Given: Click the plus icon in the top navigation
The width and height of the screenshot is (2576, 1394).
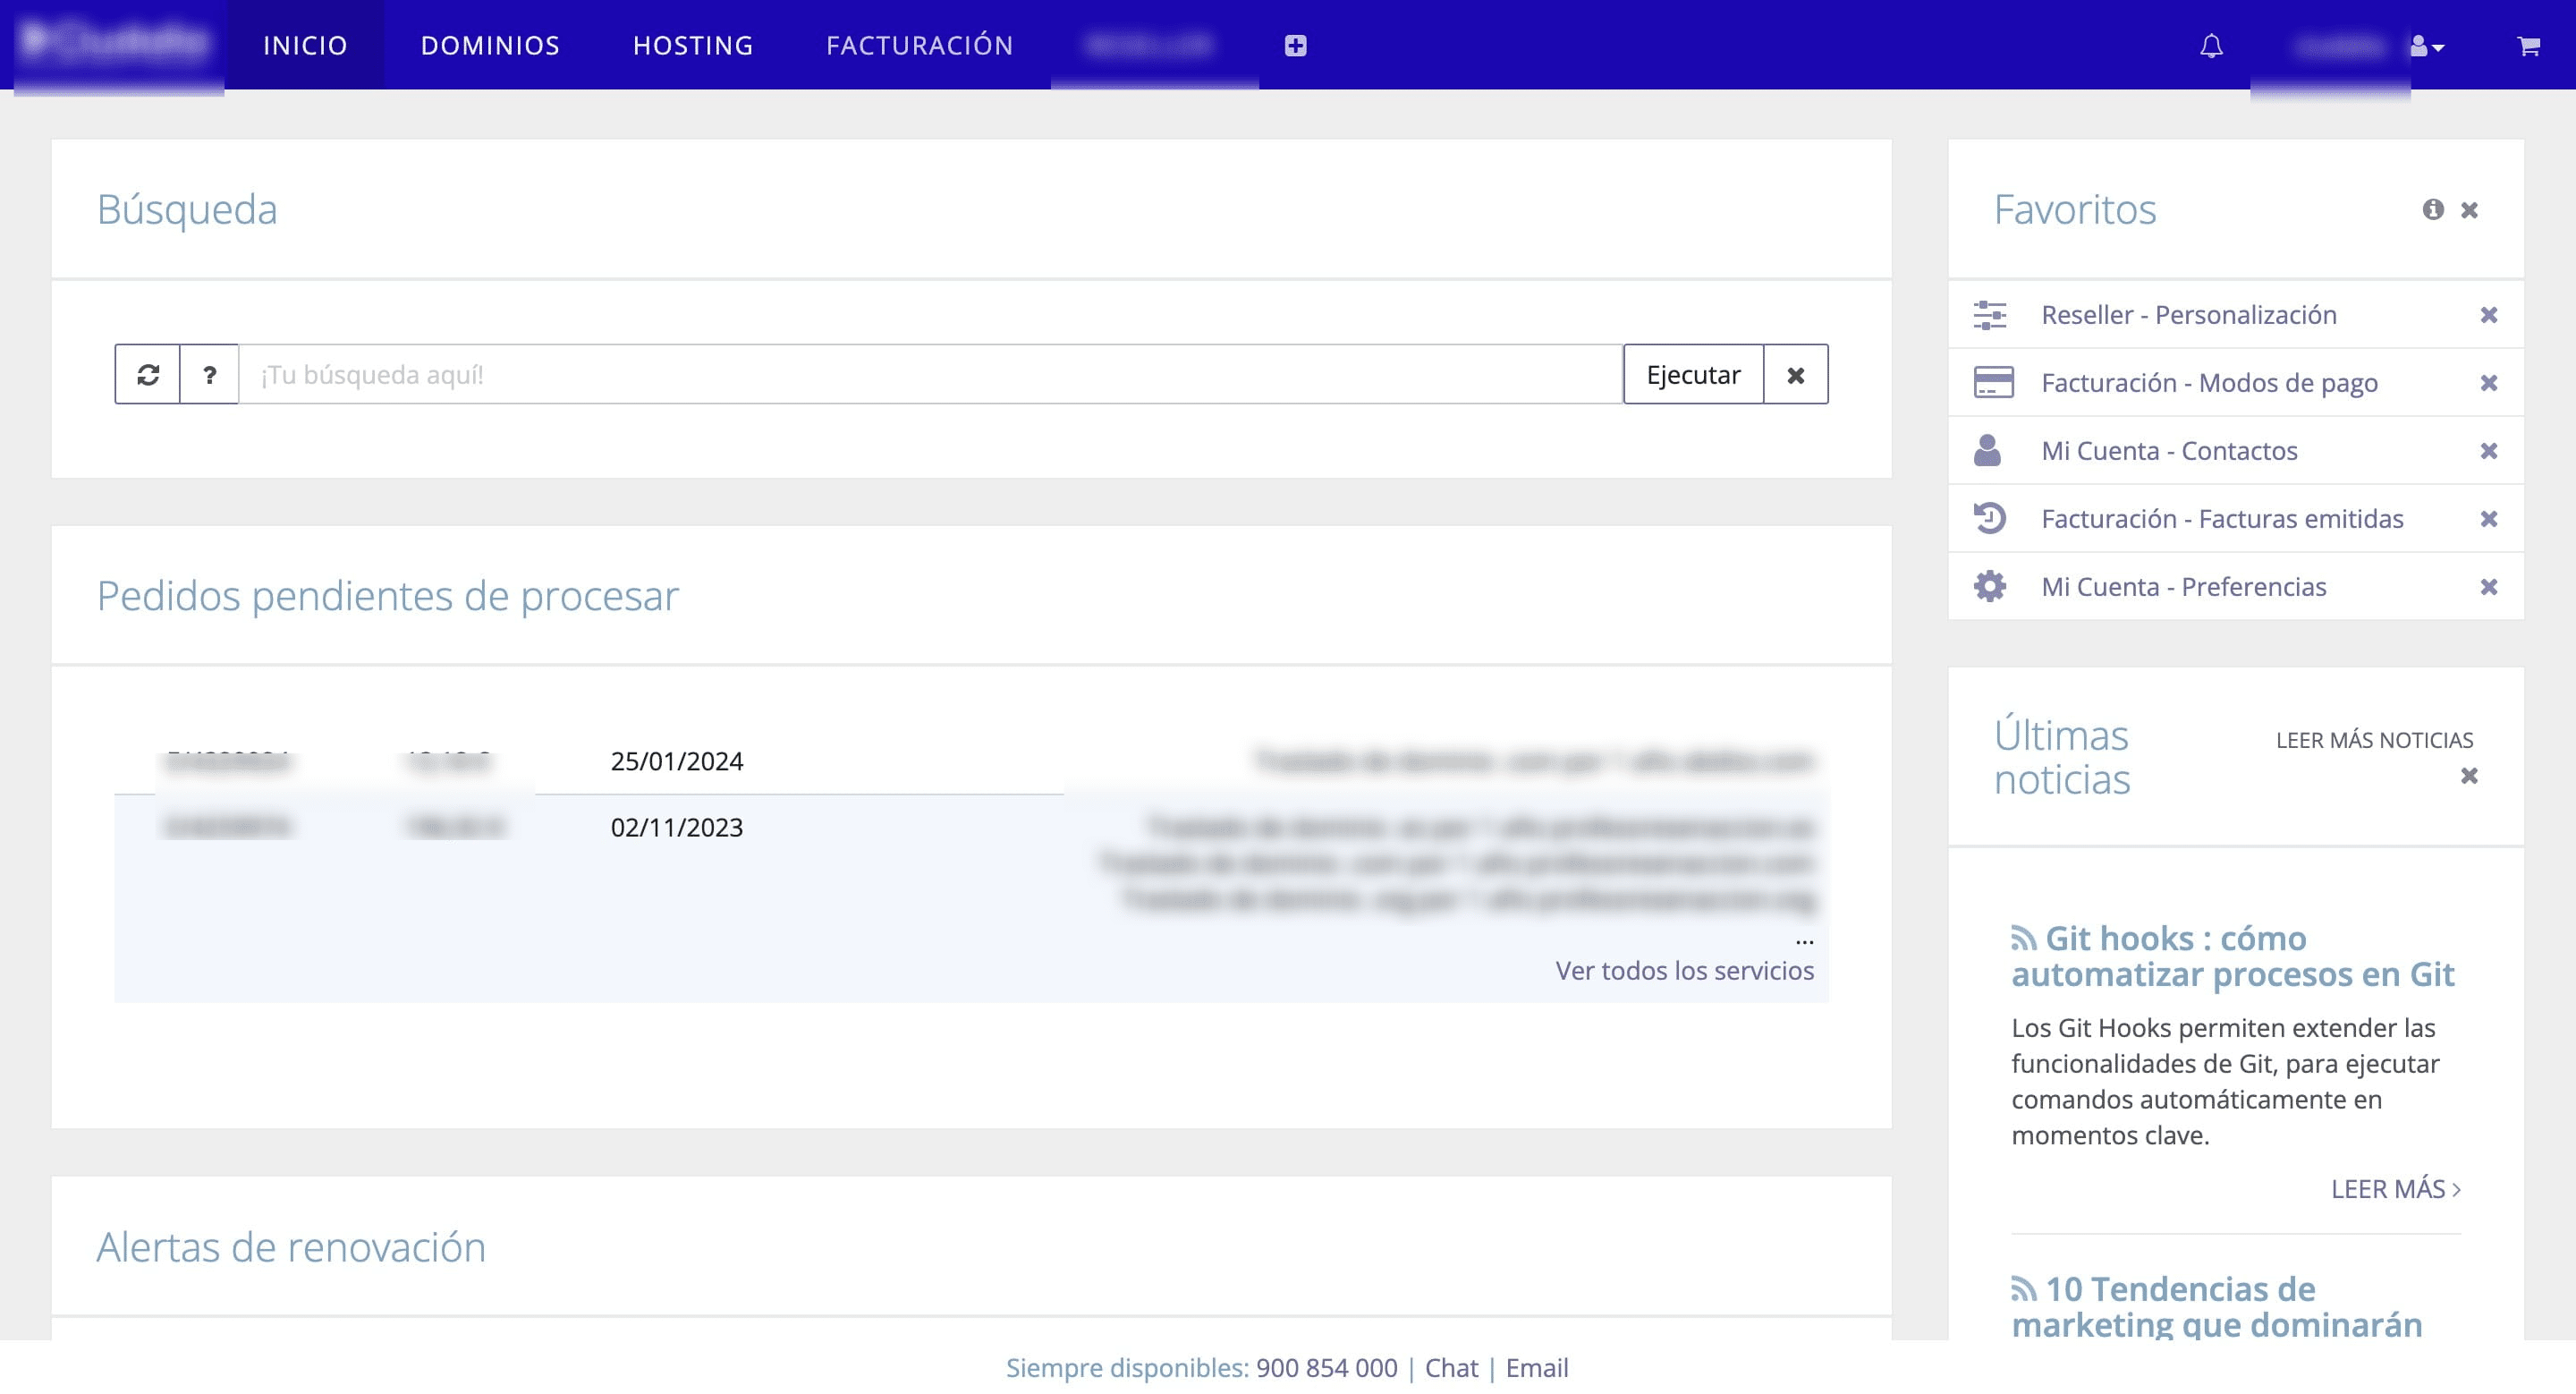Looking at the screenshot, I should point(1295,45).
